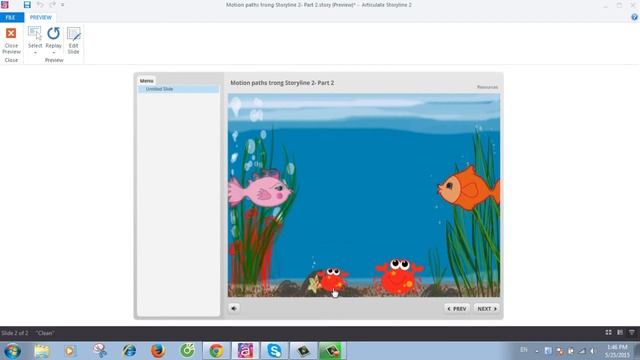Click the Select slide icon in the ribbon
Screen dimensions: 640x360
35,33
